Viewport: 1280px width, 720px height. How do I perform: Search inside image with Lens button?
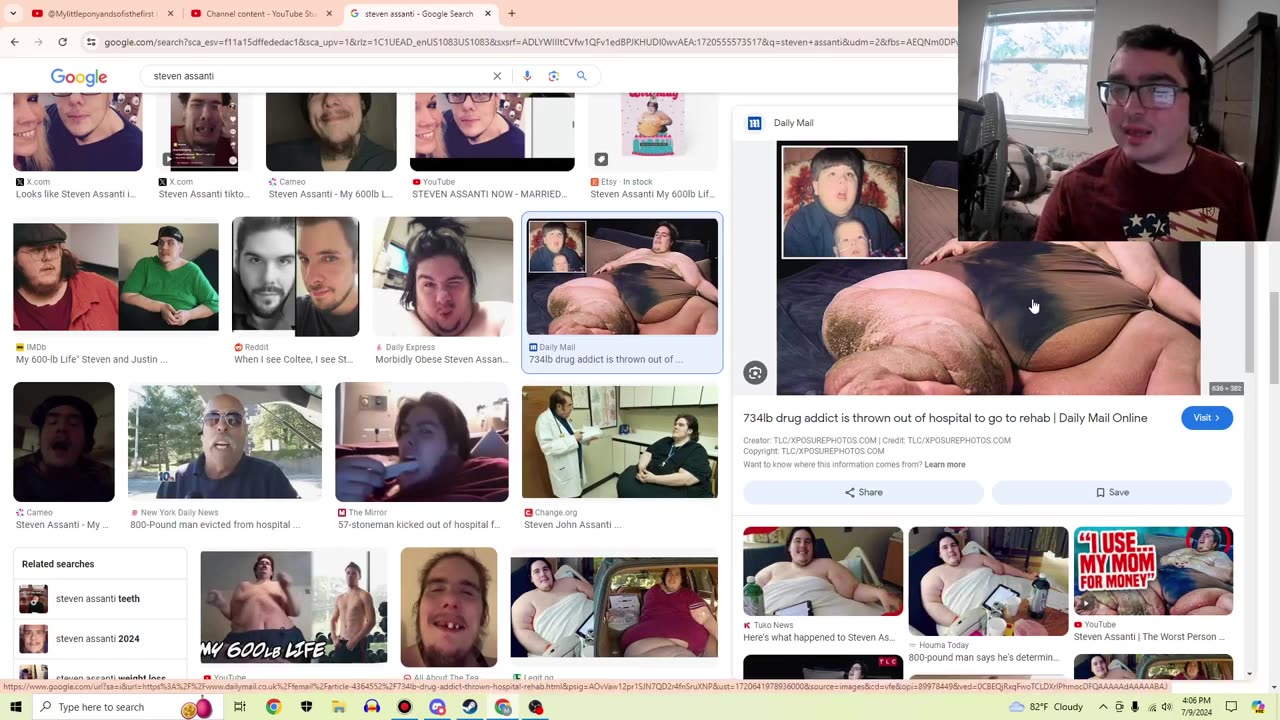pyautogui.click(x=755, y=373)
